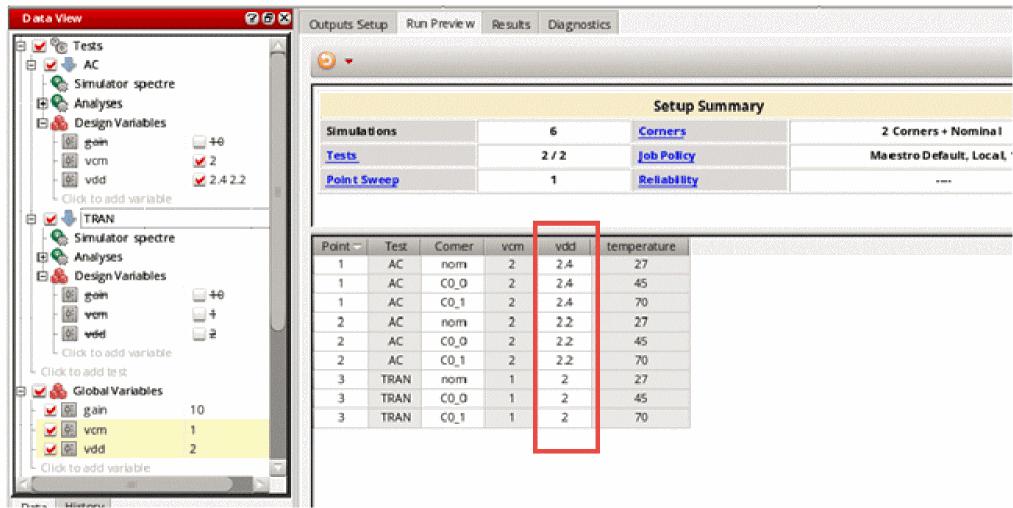Click vcm icon under Global Variables
The height and width of the screenshot is (508, 1013).
pos(69,430)
